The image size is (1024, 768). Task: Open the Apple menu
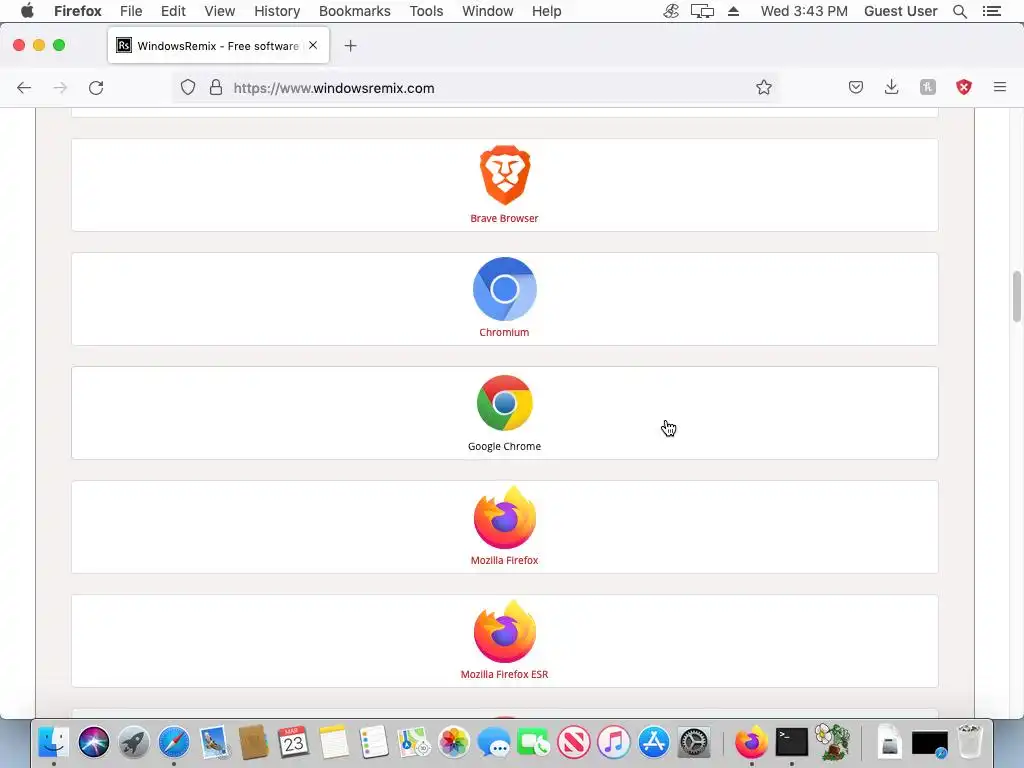coord(27,10)
